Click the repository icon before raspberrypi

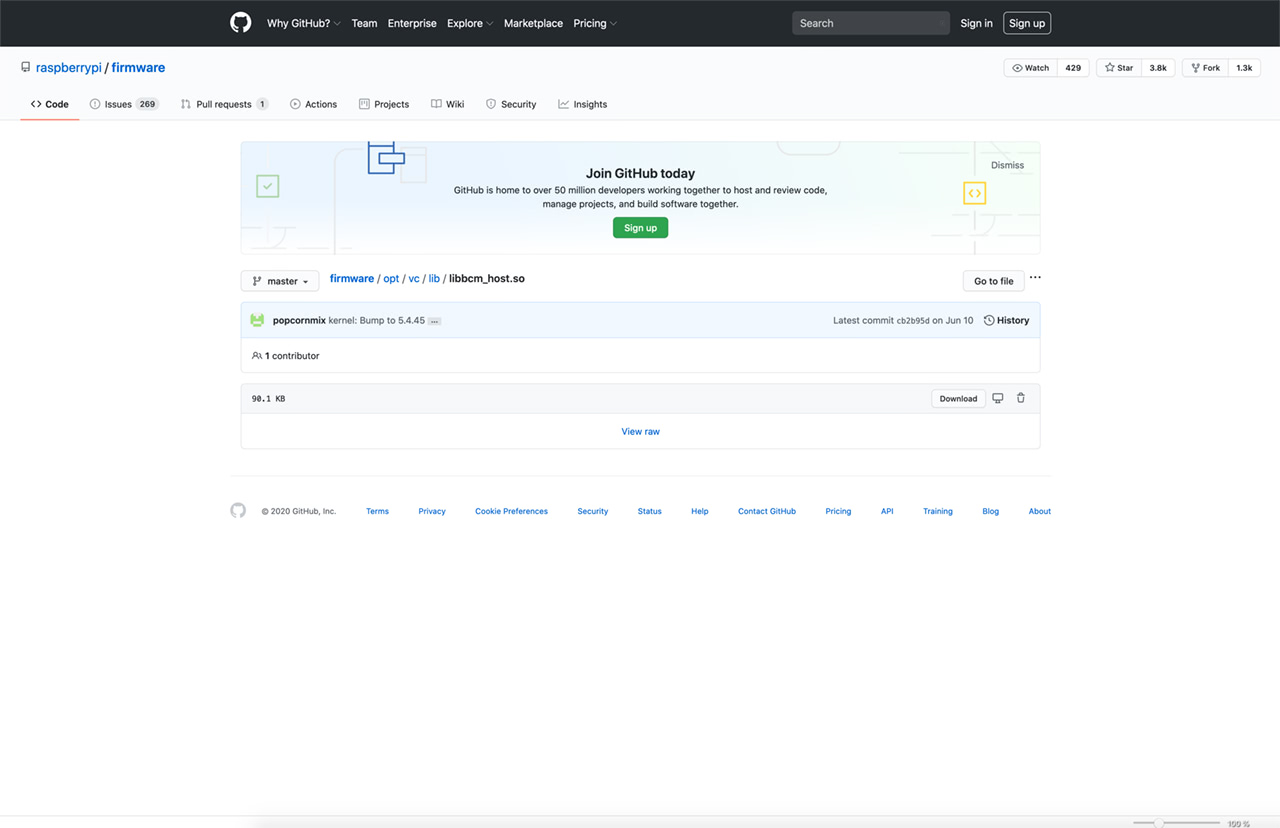(x=26, y=67)
